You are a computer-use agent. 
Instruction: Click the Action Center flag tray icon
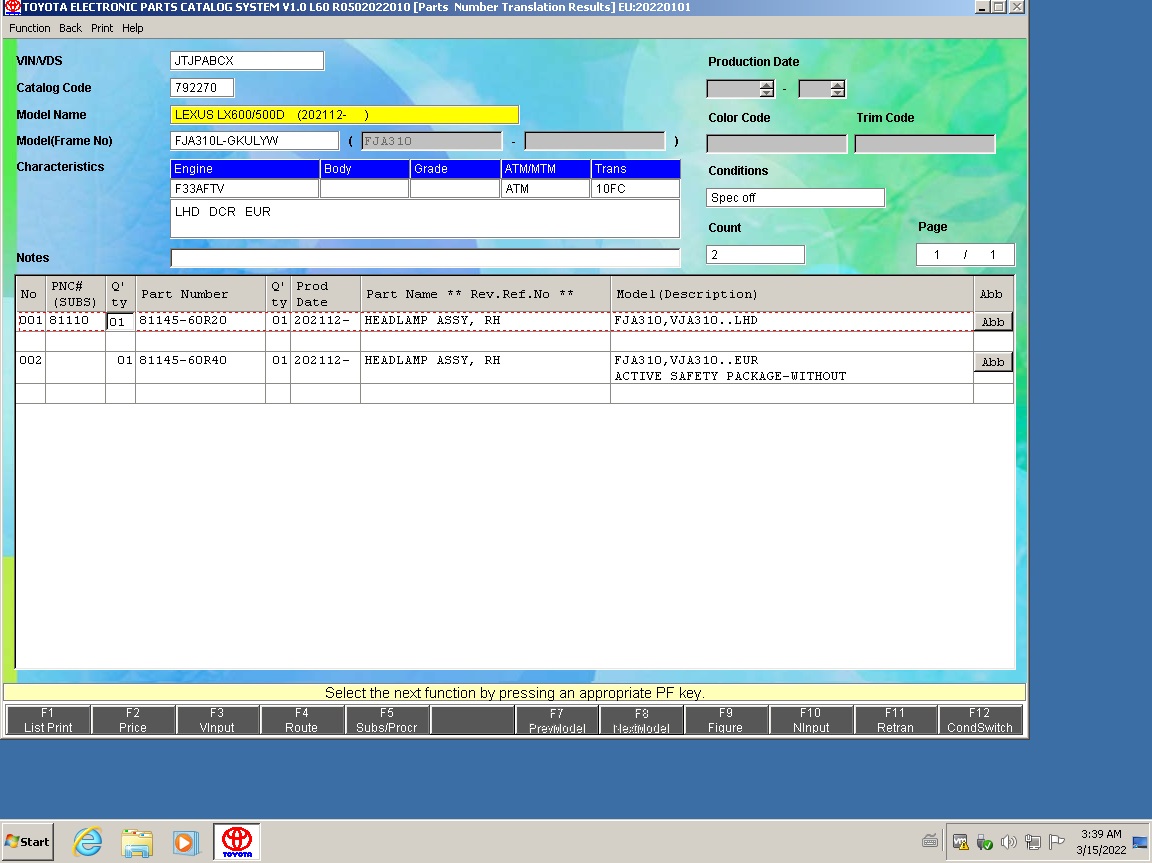point(1056,842)
